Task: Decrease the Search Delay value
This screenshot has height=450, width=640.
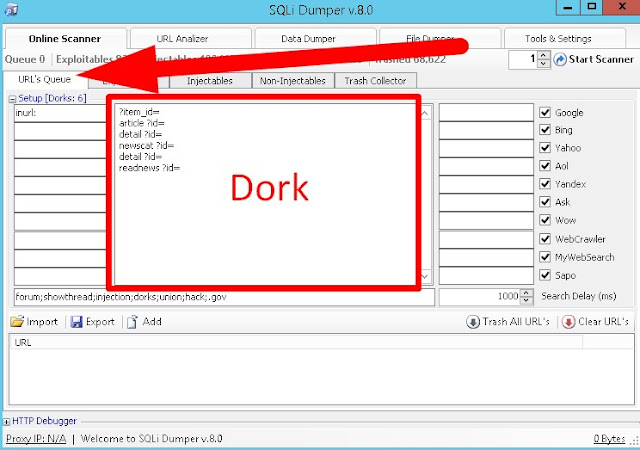Action: tap(527, 301)
